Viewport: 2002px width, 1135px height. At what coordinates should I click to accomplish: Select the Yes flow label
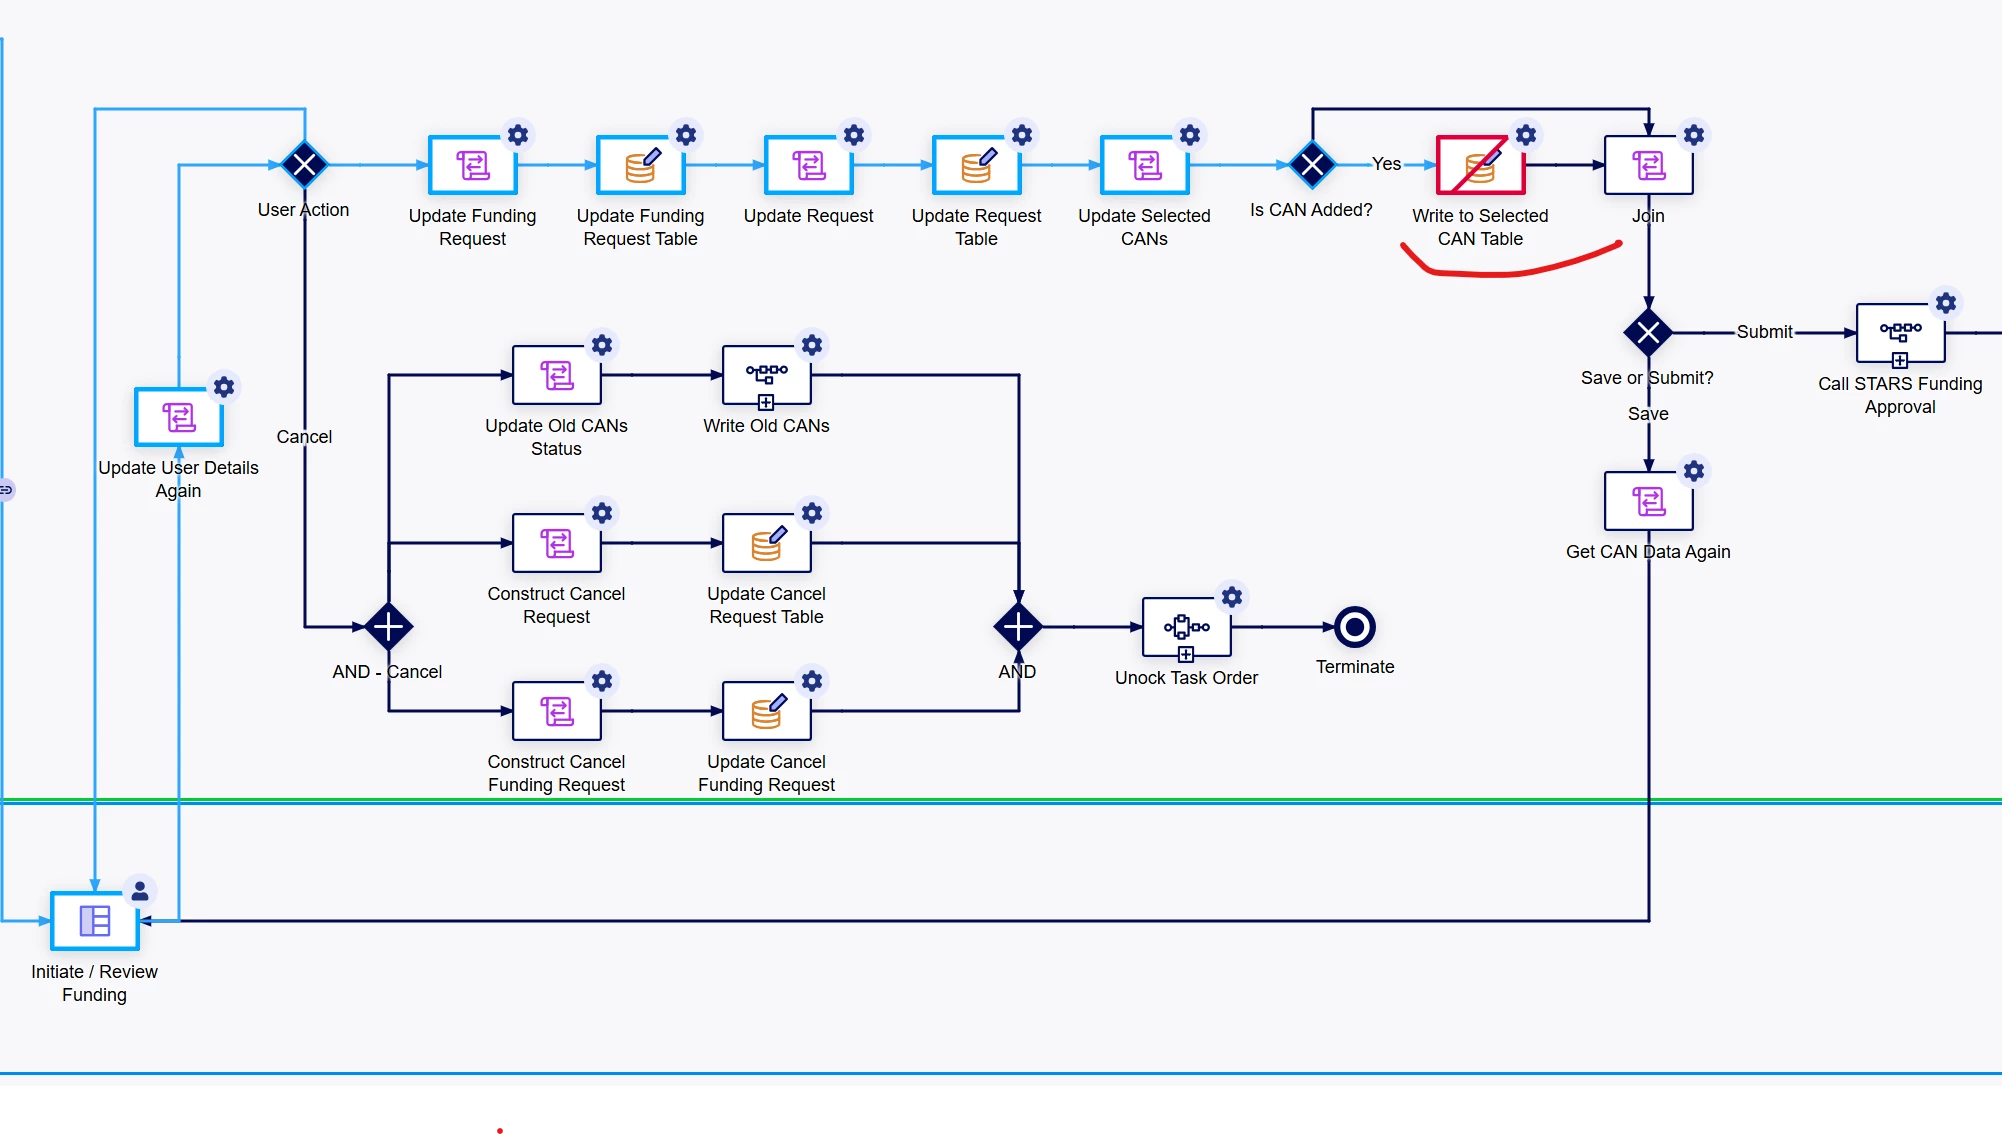point(1386,164)
